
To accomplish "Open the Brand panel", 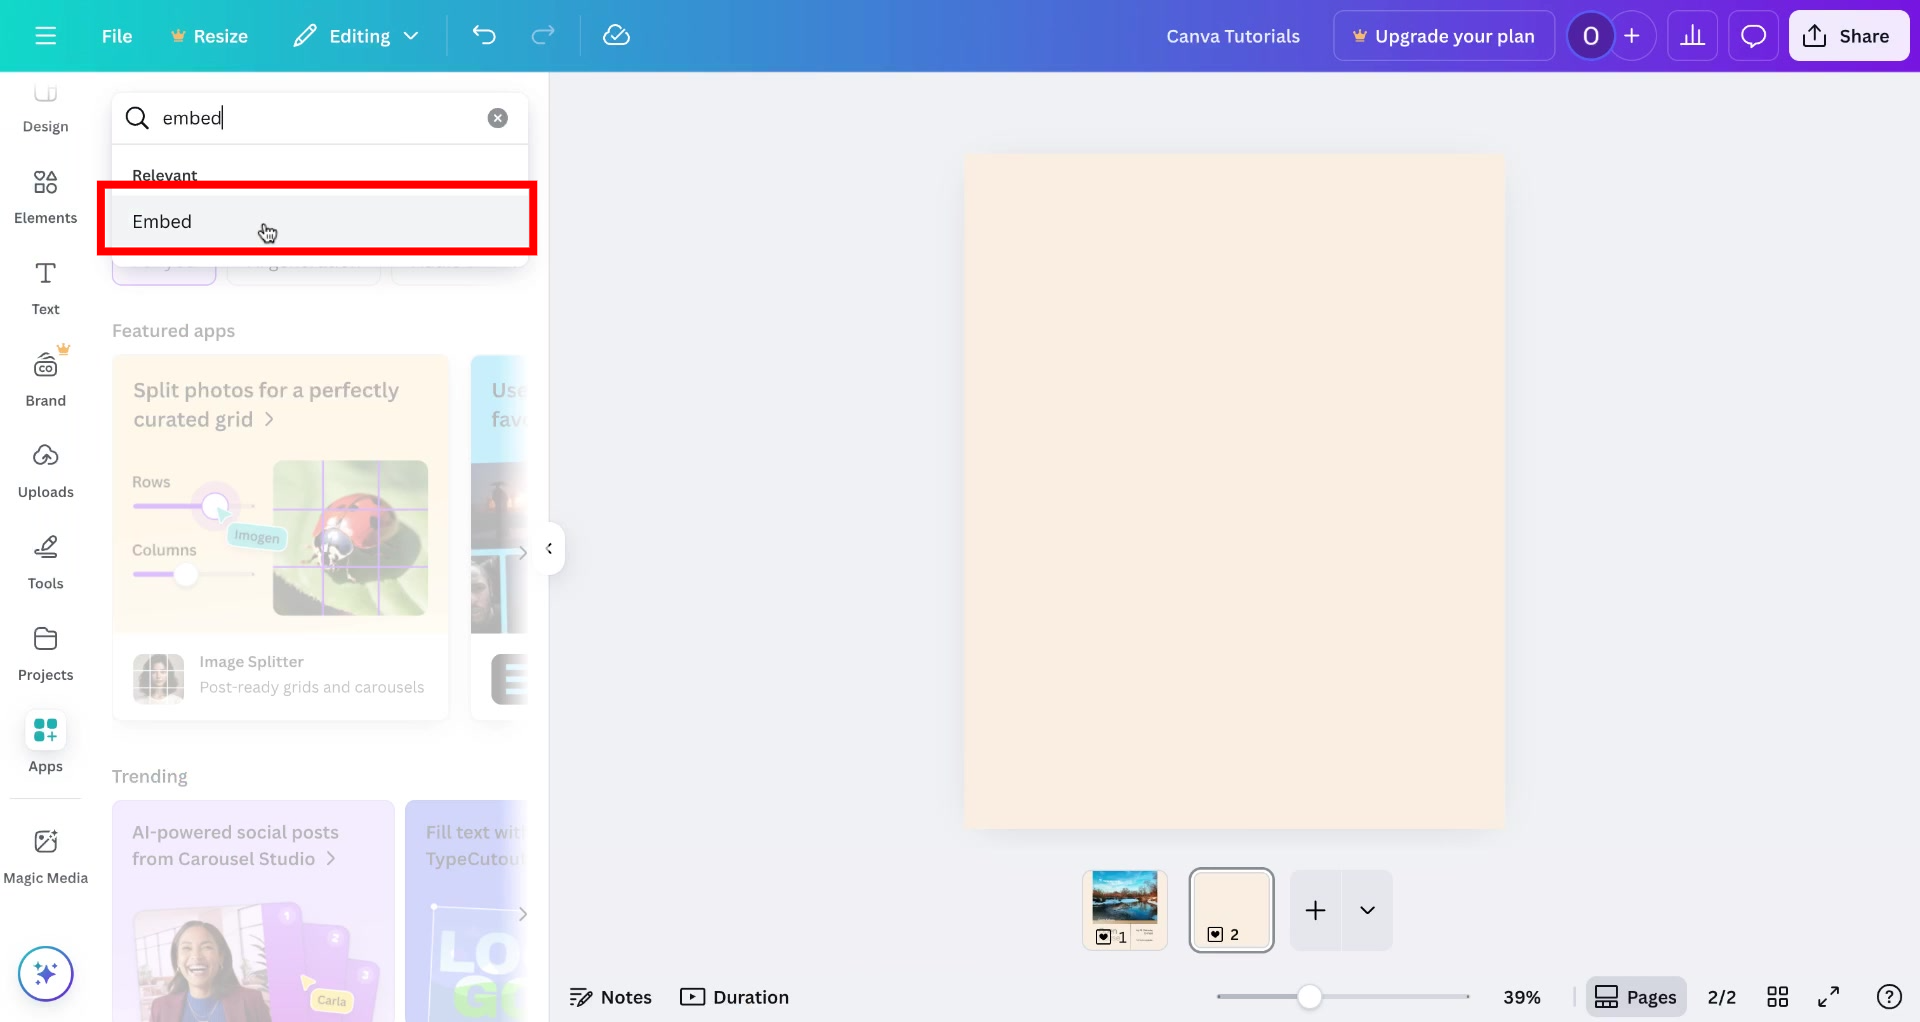I will (x=45, y=378).
